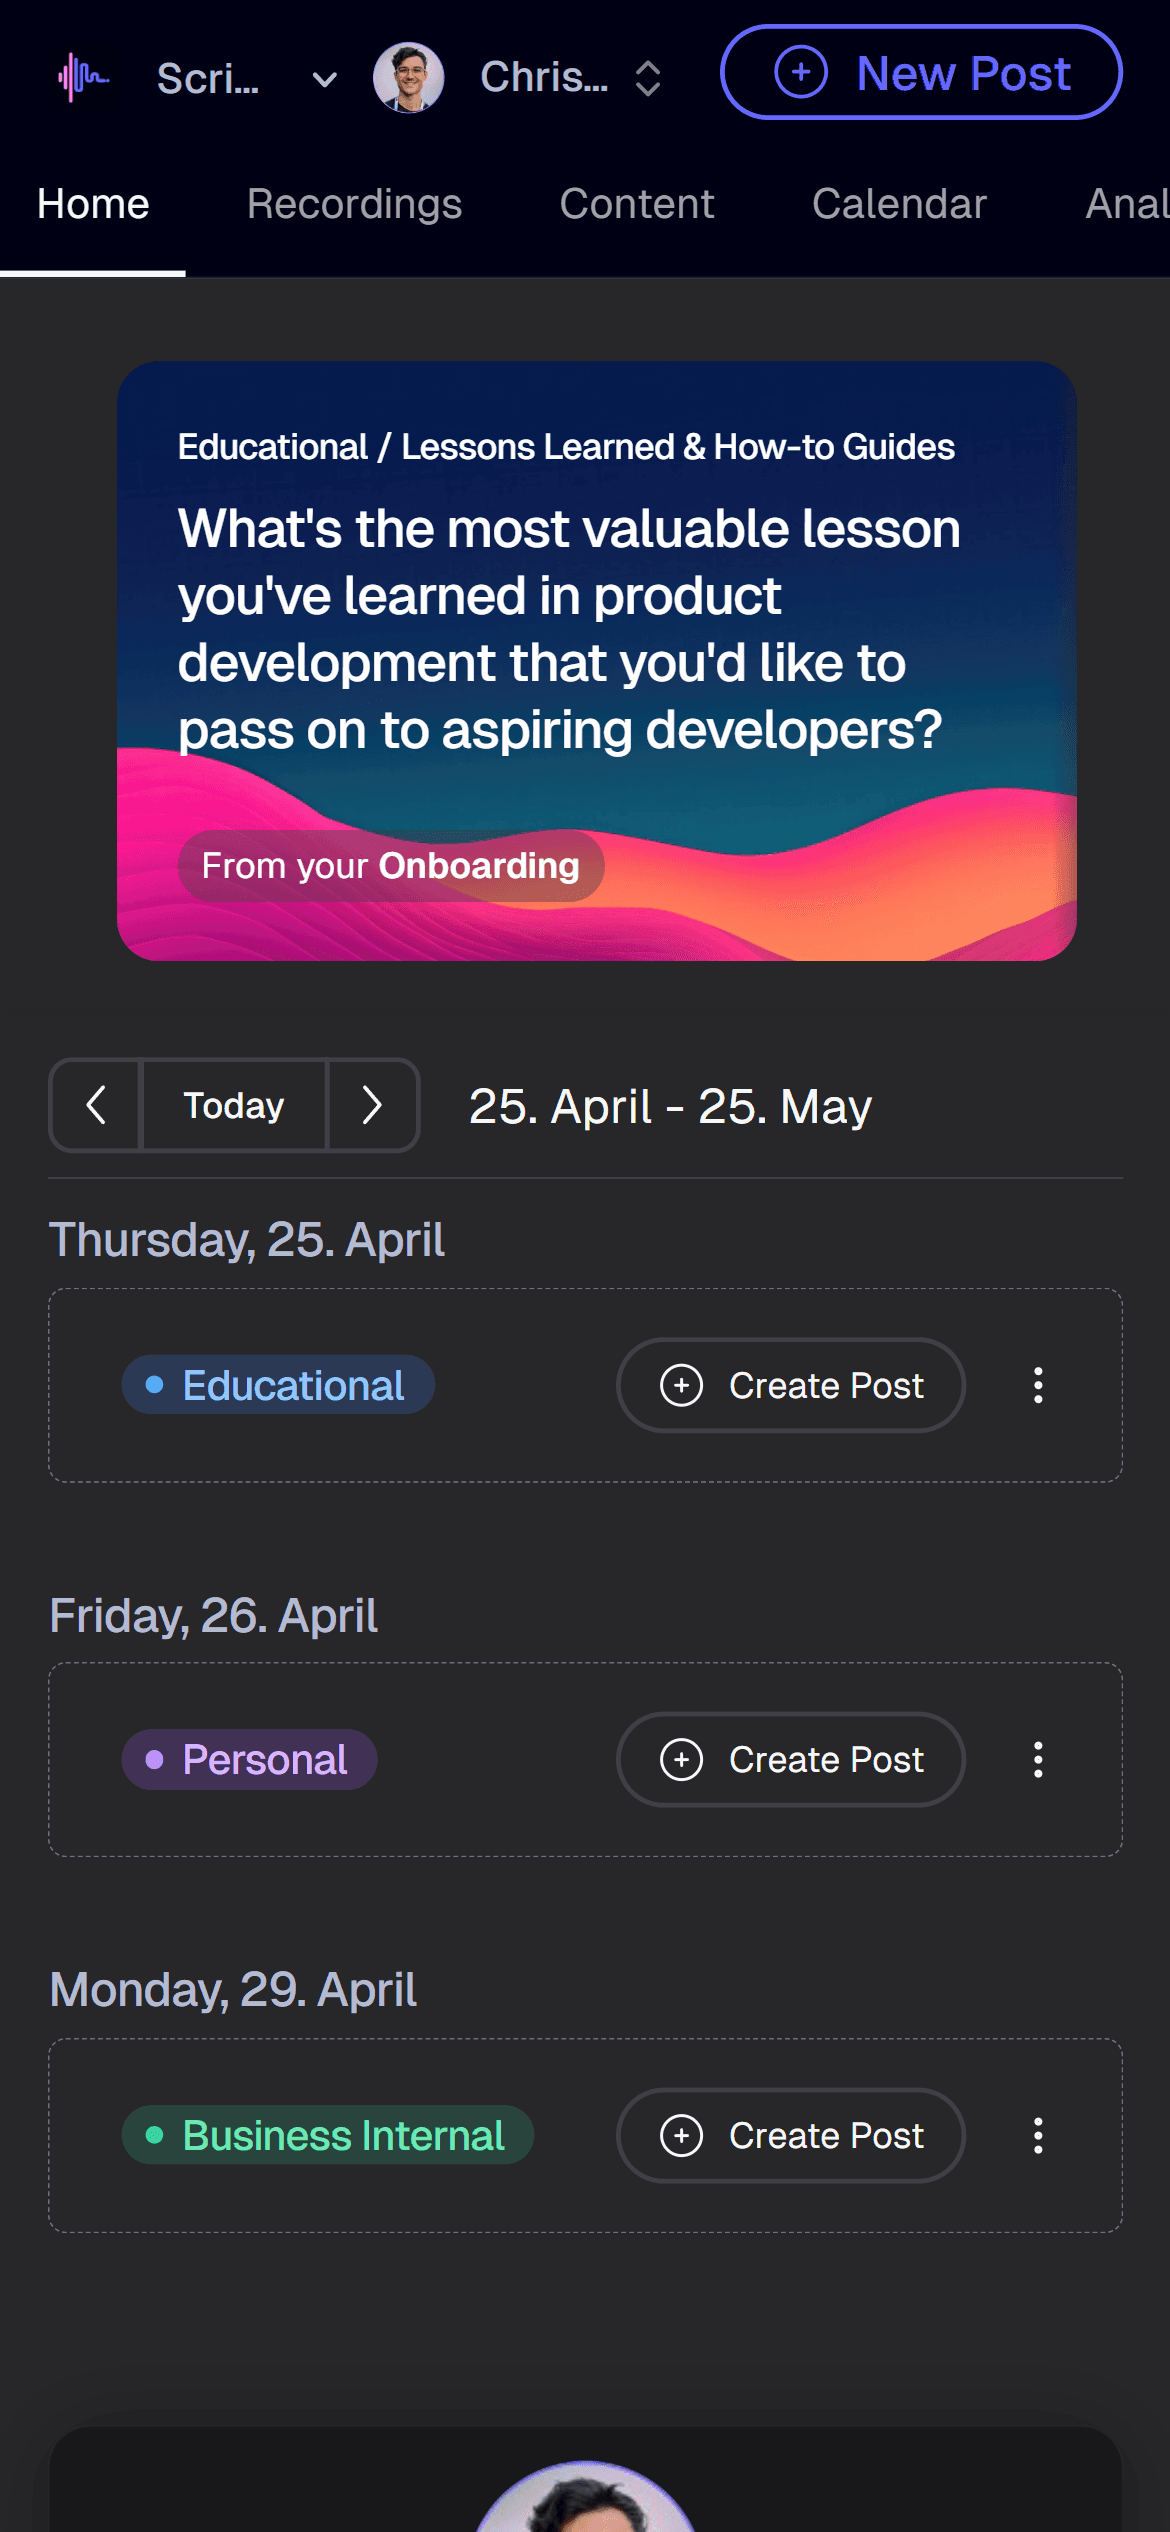Select the Home tab
Viewport: 1170px width, 2532px height.
click(93, 204)
